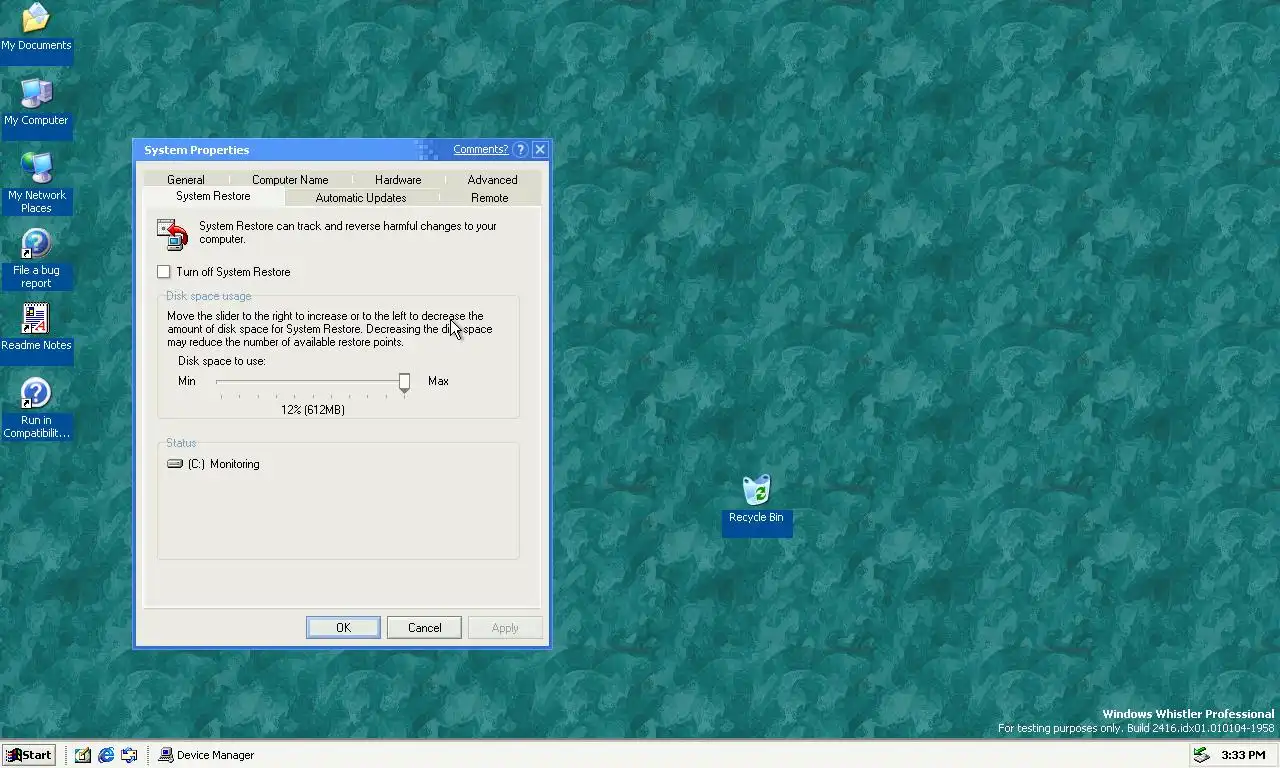The height and width of the screenshot is (768, 1280).
Task: Open the Advanced tab
Action: coord(493,180)
